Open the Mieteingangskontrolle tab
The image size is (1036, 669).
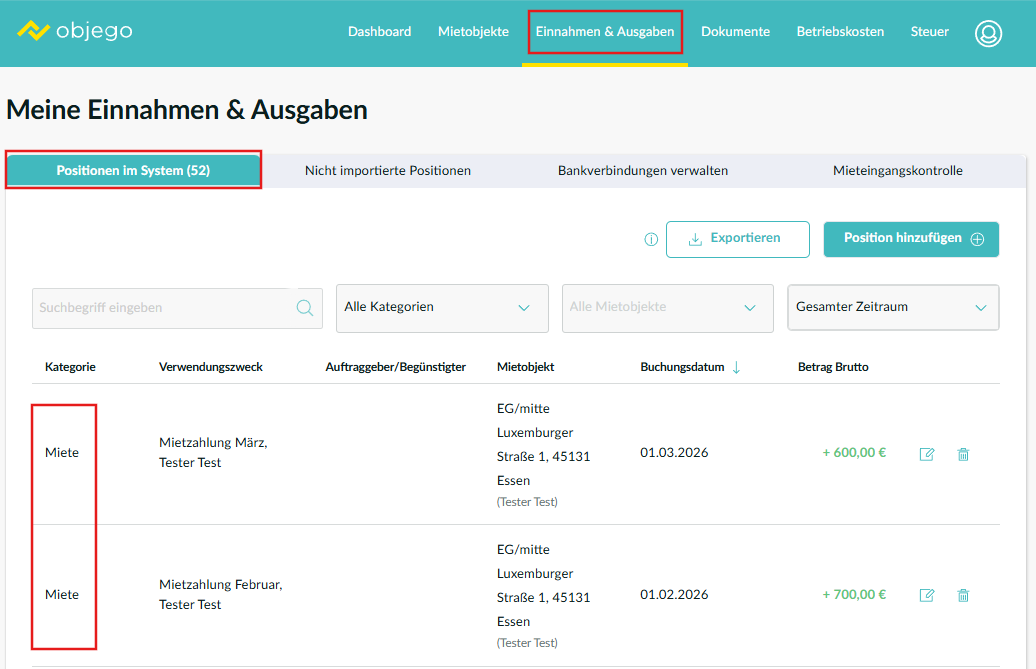click(x=897, y=171)
